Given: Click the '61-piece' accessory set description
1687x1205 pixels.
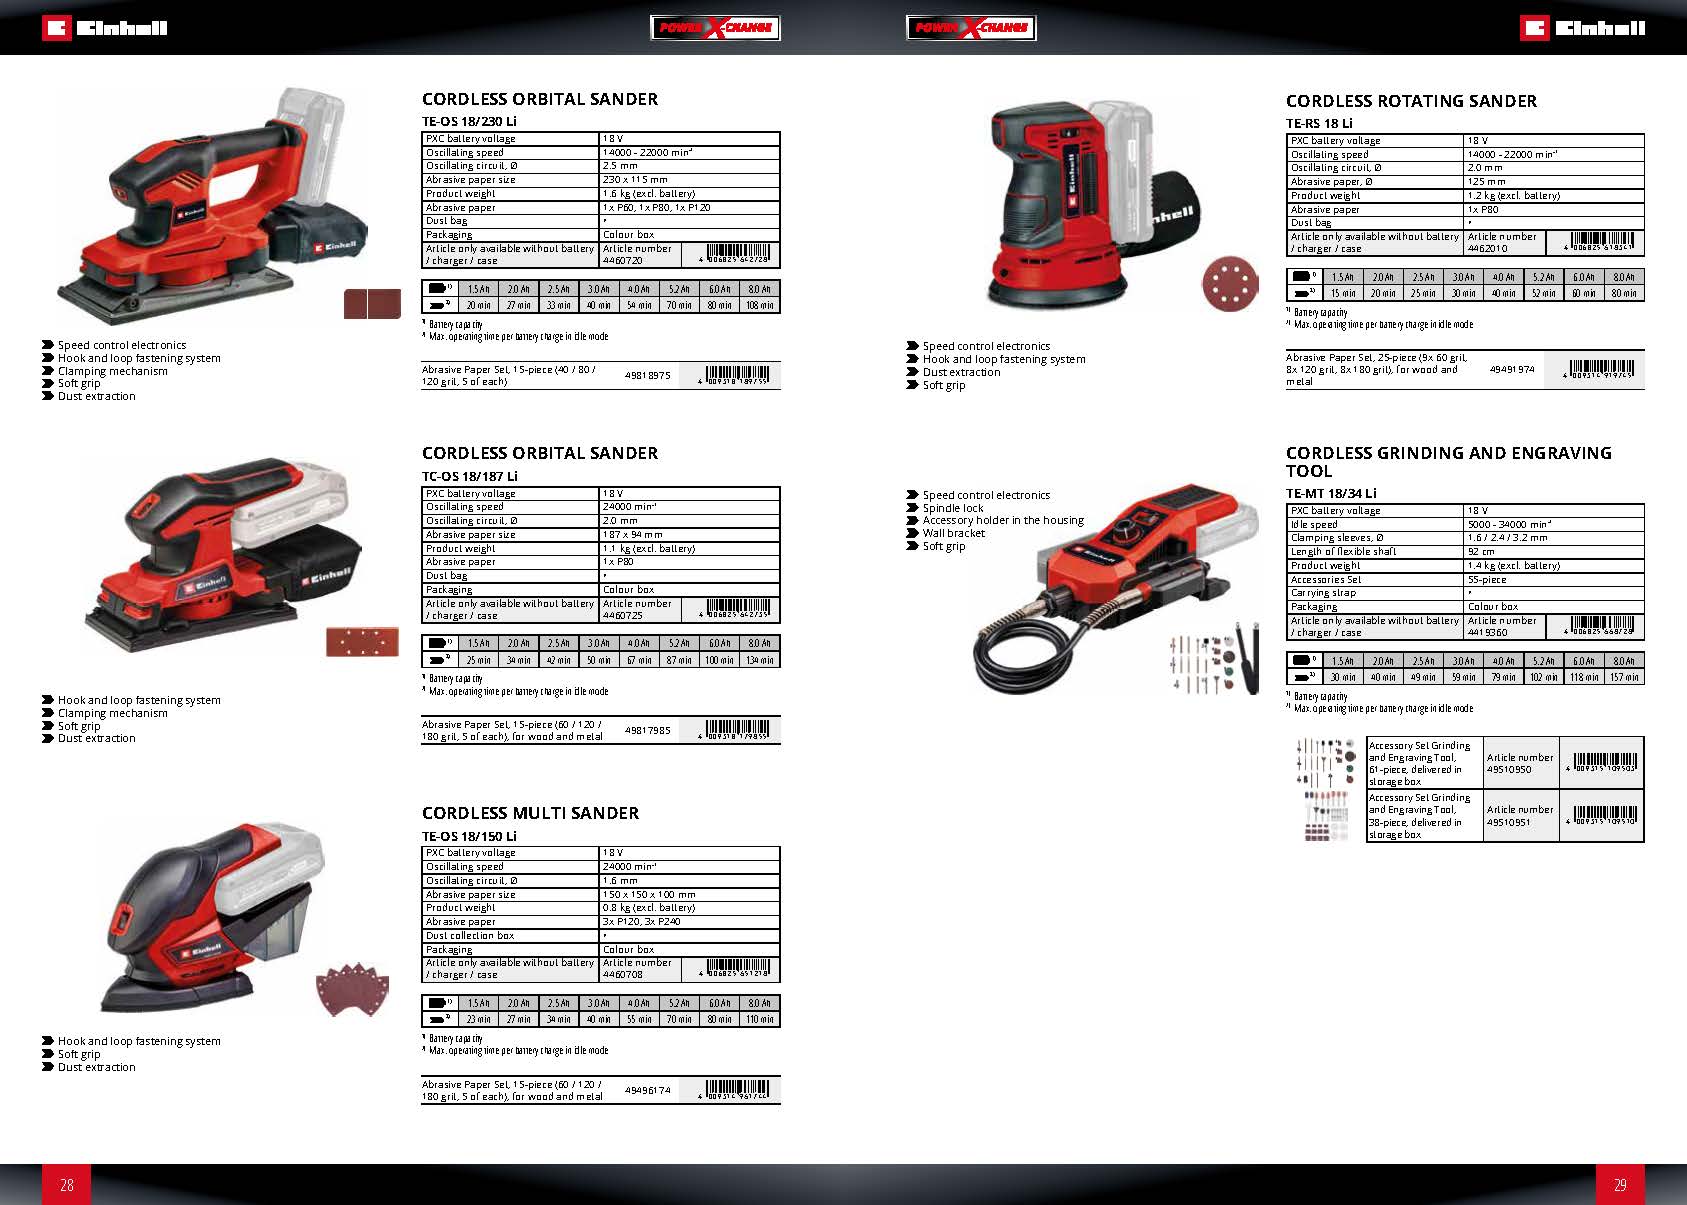Looking at the screenshot, I should click(1420, 763).
